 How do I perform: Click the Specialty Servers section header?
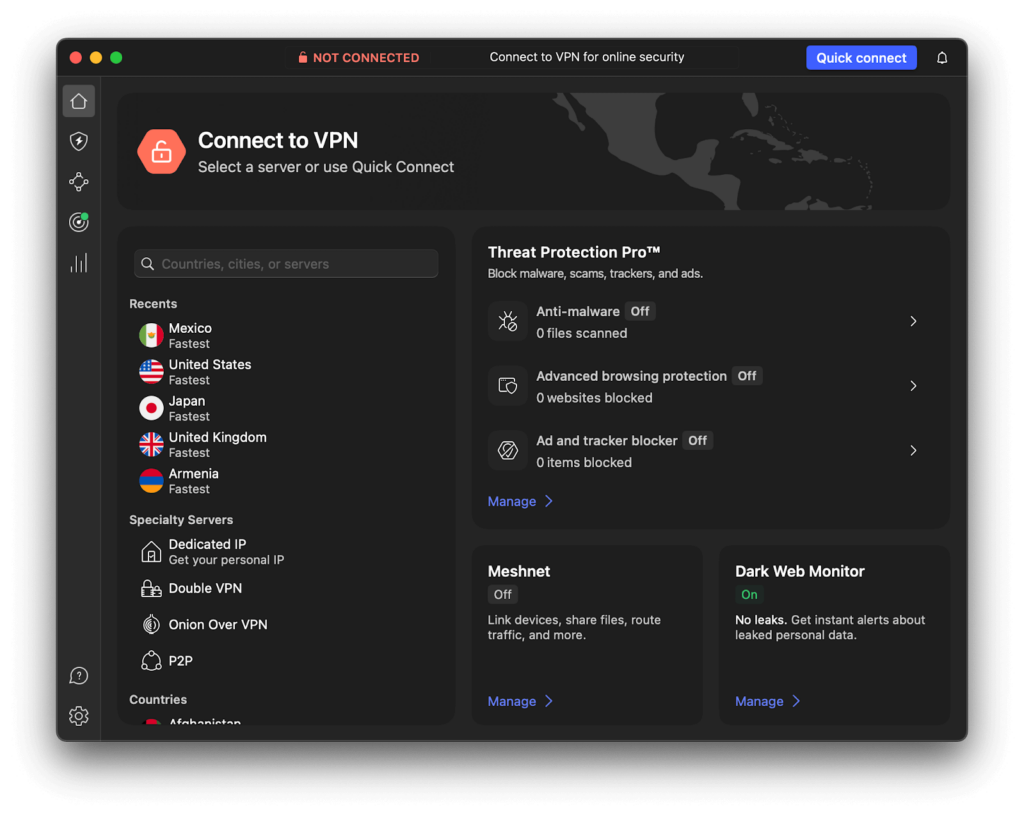click(x=181, y=520)
